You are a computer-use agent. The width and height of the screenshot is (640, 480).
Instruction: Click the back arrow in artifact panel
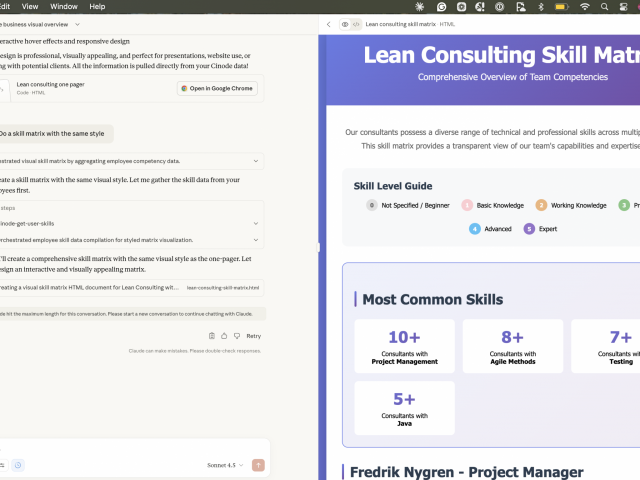coord(328,24)
